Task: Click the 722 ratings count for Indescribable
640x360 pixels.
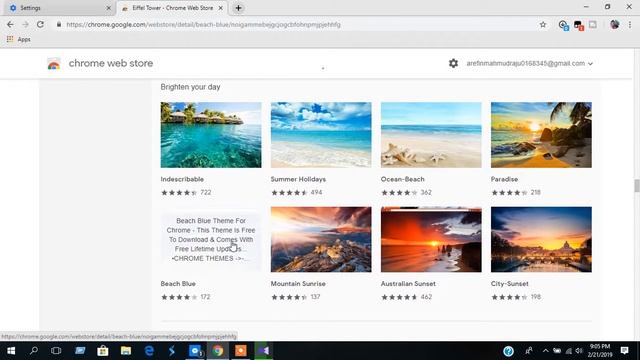Action: click(x=206, y=192)
